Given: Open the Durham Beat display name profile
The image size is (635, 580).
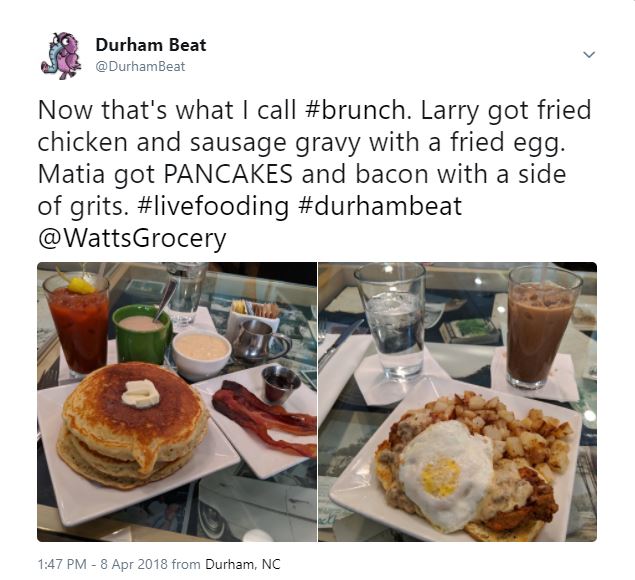Looking at the screenshot, I should [x=151, y=45].
